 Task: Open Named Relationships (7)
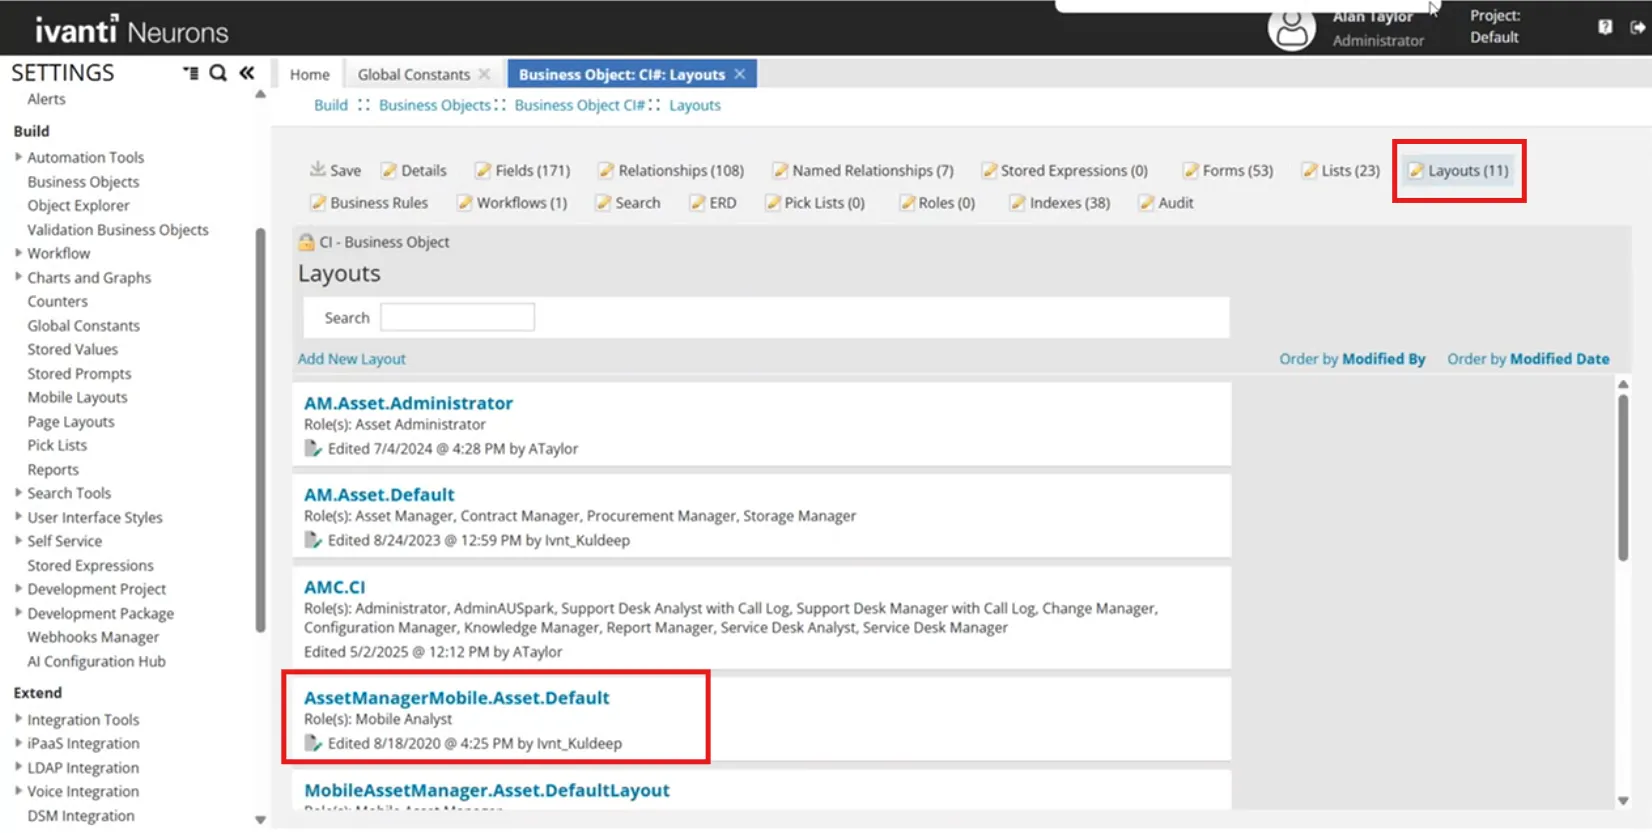click(x=863, y=170)
